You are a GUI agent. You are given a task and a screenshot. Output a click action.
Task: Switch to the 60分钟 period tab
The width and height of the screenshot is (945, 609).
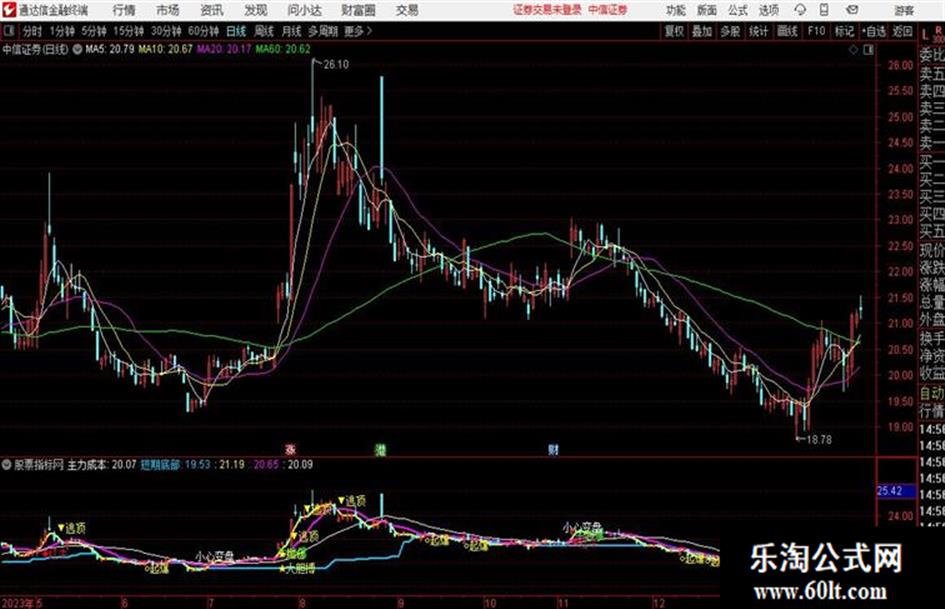point(203,31)
